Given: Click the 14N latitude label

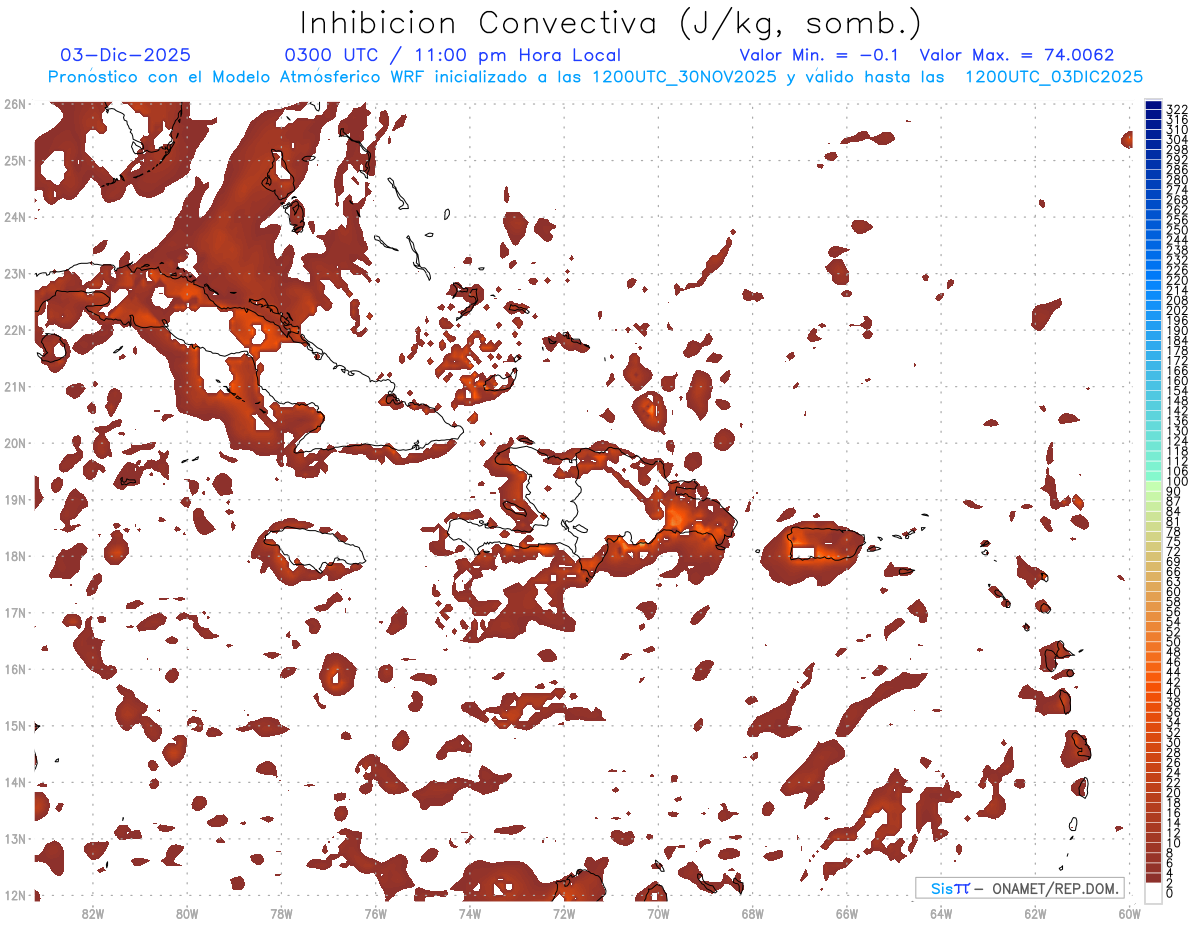Looking at the screenshot, I should coord(14,782).
